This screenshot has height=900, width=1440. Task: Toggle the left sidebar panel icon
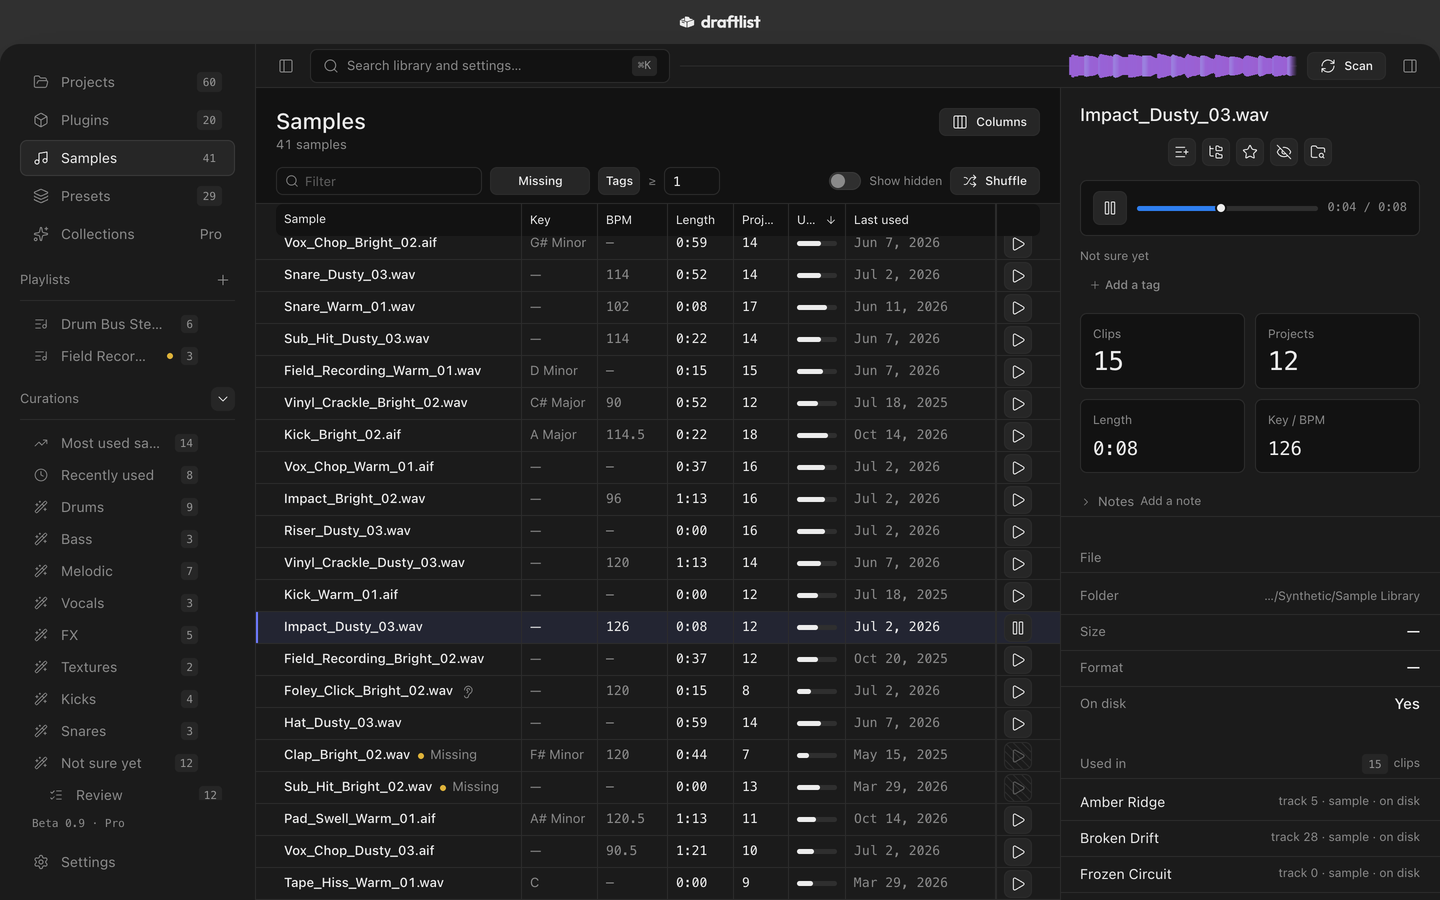point(286,66)
